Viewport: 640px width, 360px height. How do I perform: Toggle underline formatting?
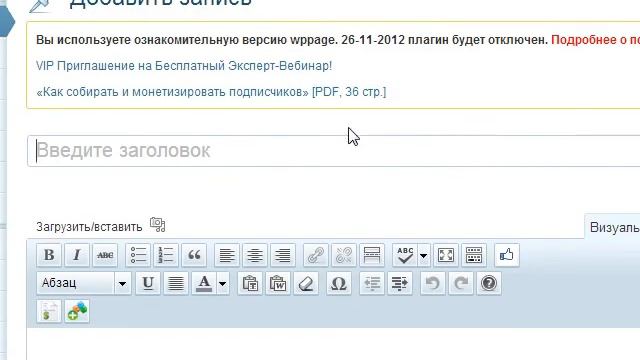(x=148, y=283)
